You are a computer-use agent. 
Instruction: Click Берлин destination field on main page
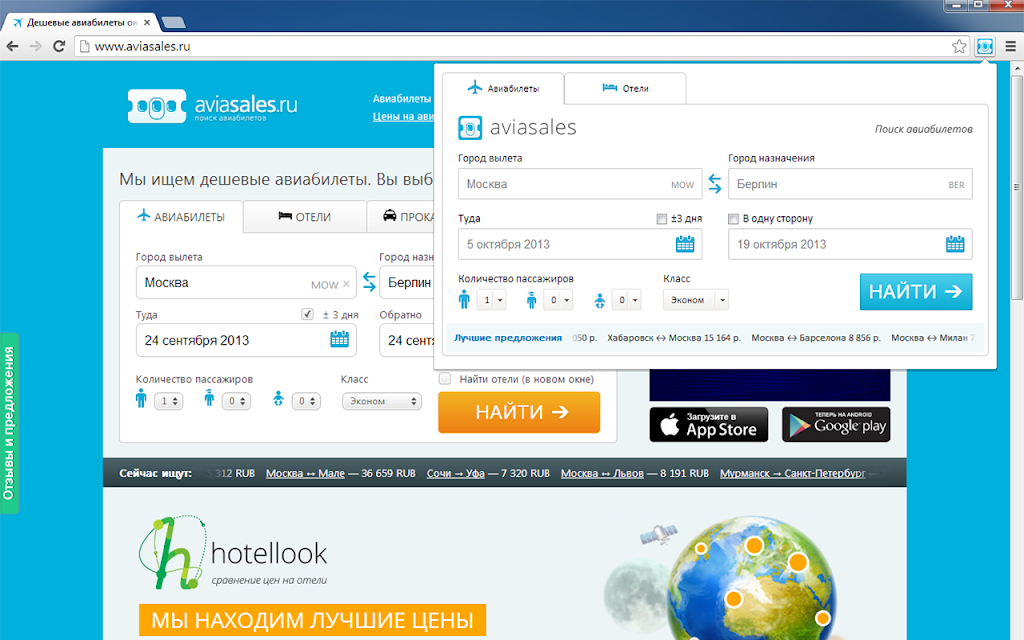tap(407, 283)
